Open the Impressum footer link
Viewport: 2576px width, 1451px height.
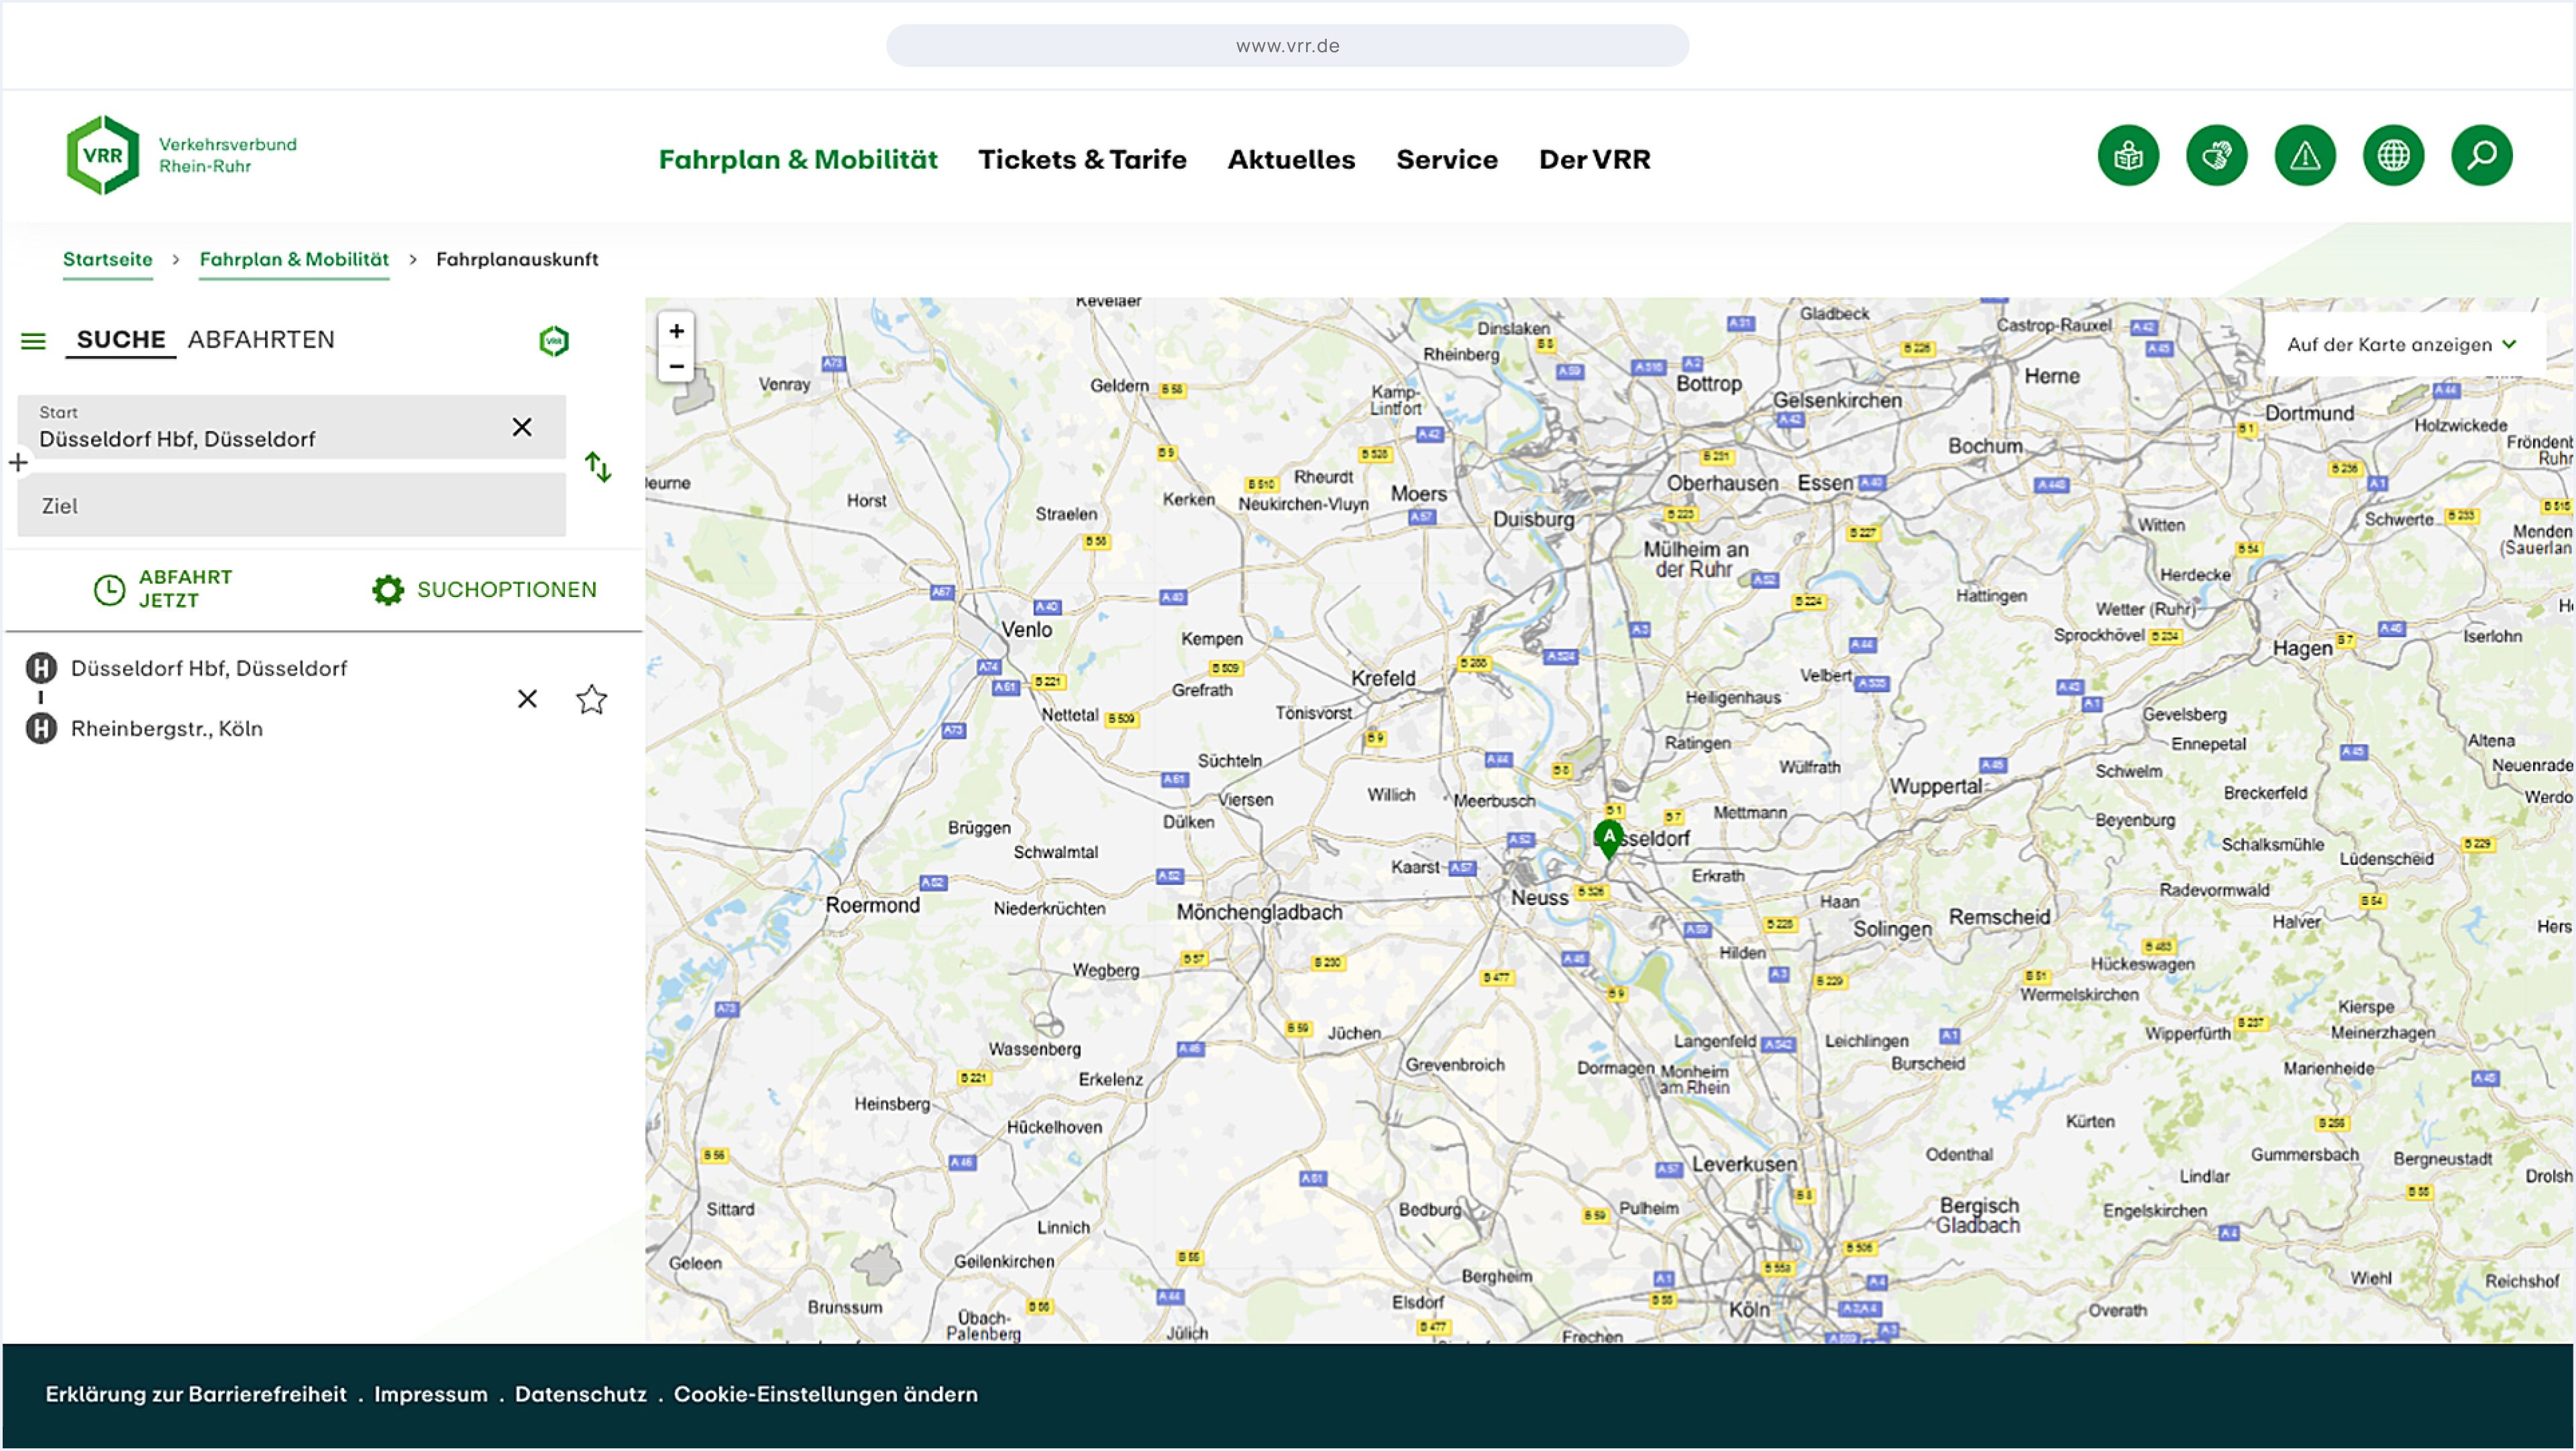[431, 1394]
